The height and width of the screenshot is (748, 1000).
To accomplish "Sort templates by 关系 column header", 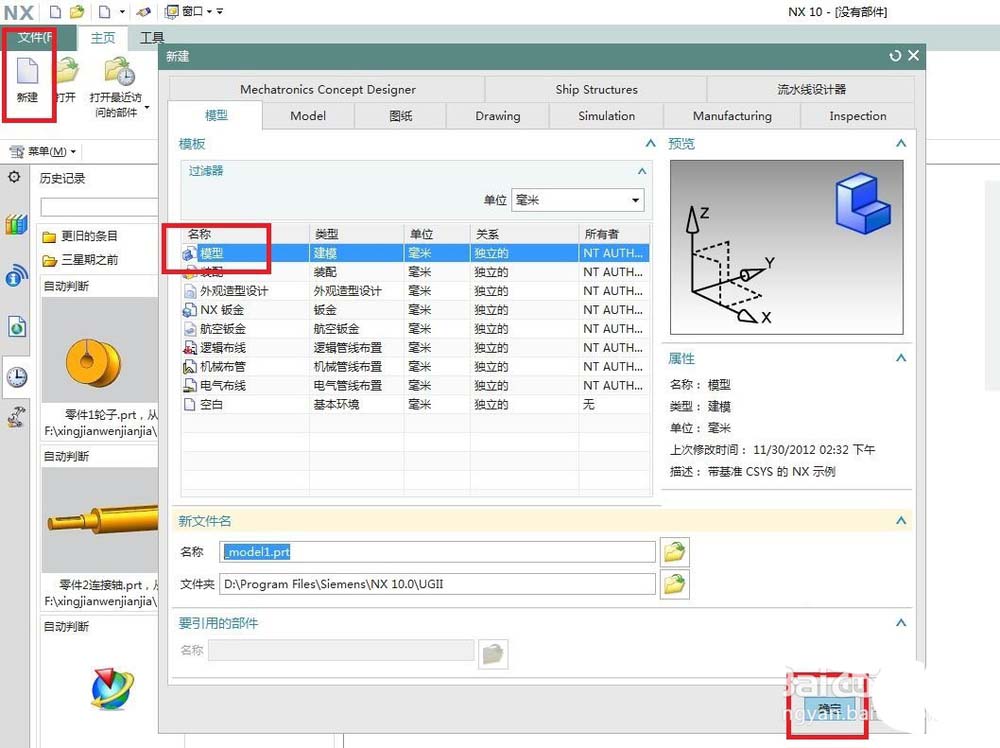I will (x=524, y=233).
